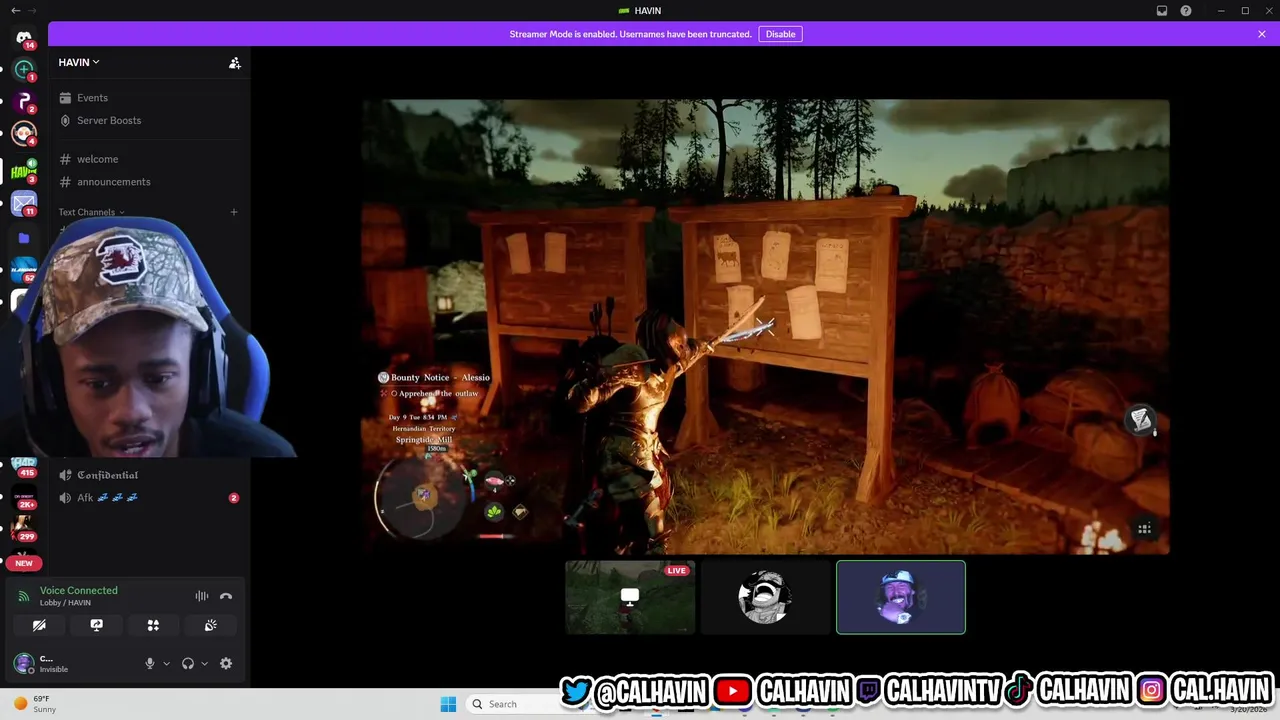Open the weather widget showing 69°F Sunny

35,704
